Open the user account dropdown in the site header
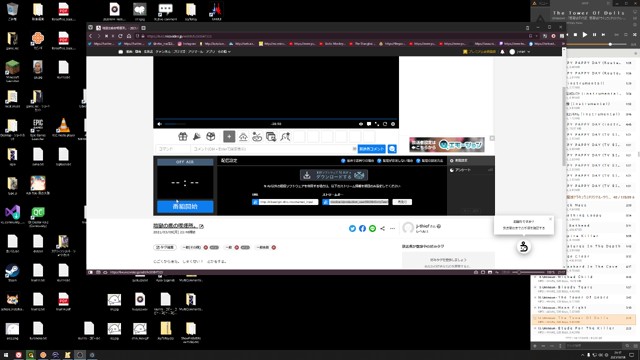 point(520,52)
